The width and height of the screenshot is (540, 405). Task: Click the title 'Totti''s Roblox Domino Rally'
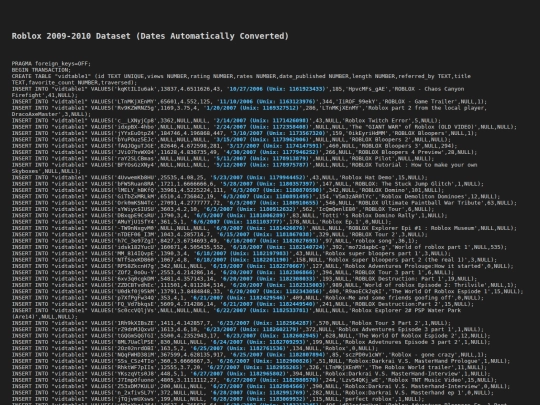coord(375,216)
